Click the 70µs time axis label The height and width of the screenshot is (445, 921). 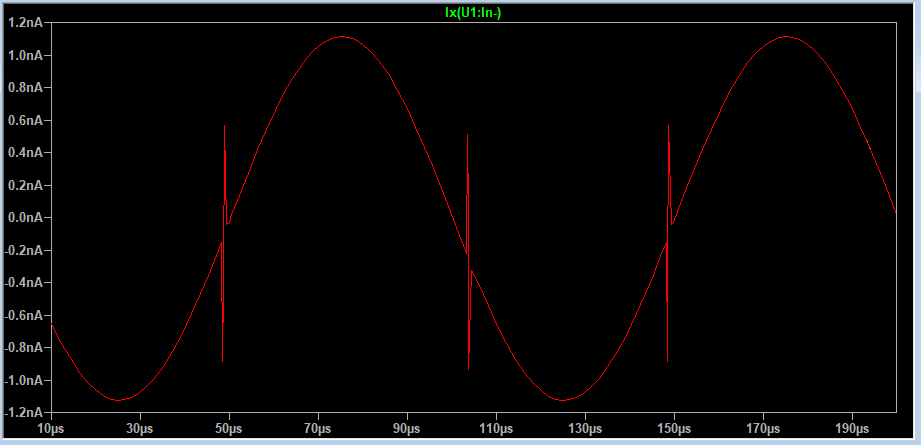tap(318, 430)
